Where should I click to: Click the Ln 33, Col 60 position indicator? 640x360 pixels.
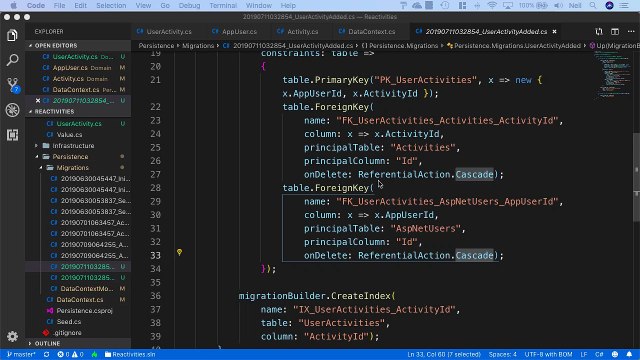coord(444,354)
